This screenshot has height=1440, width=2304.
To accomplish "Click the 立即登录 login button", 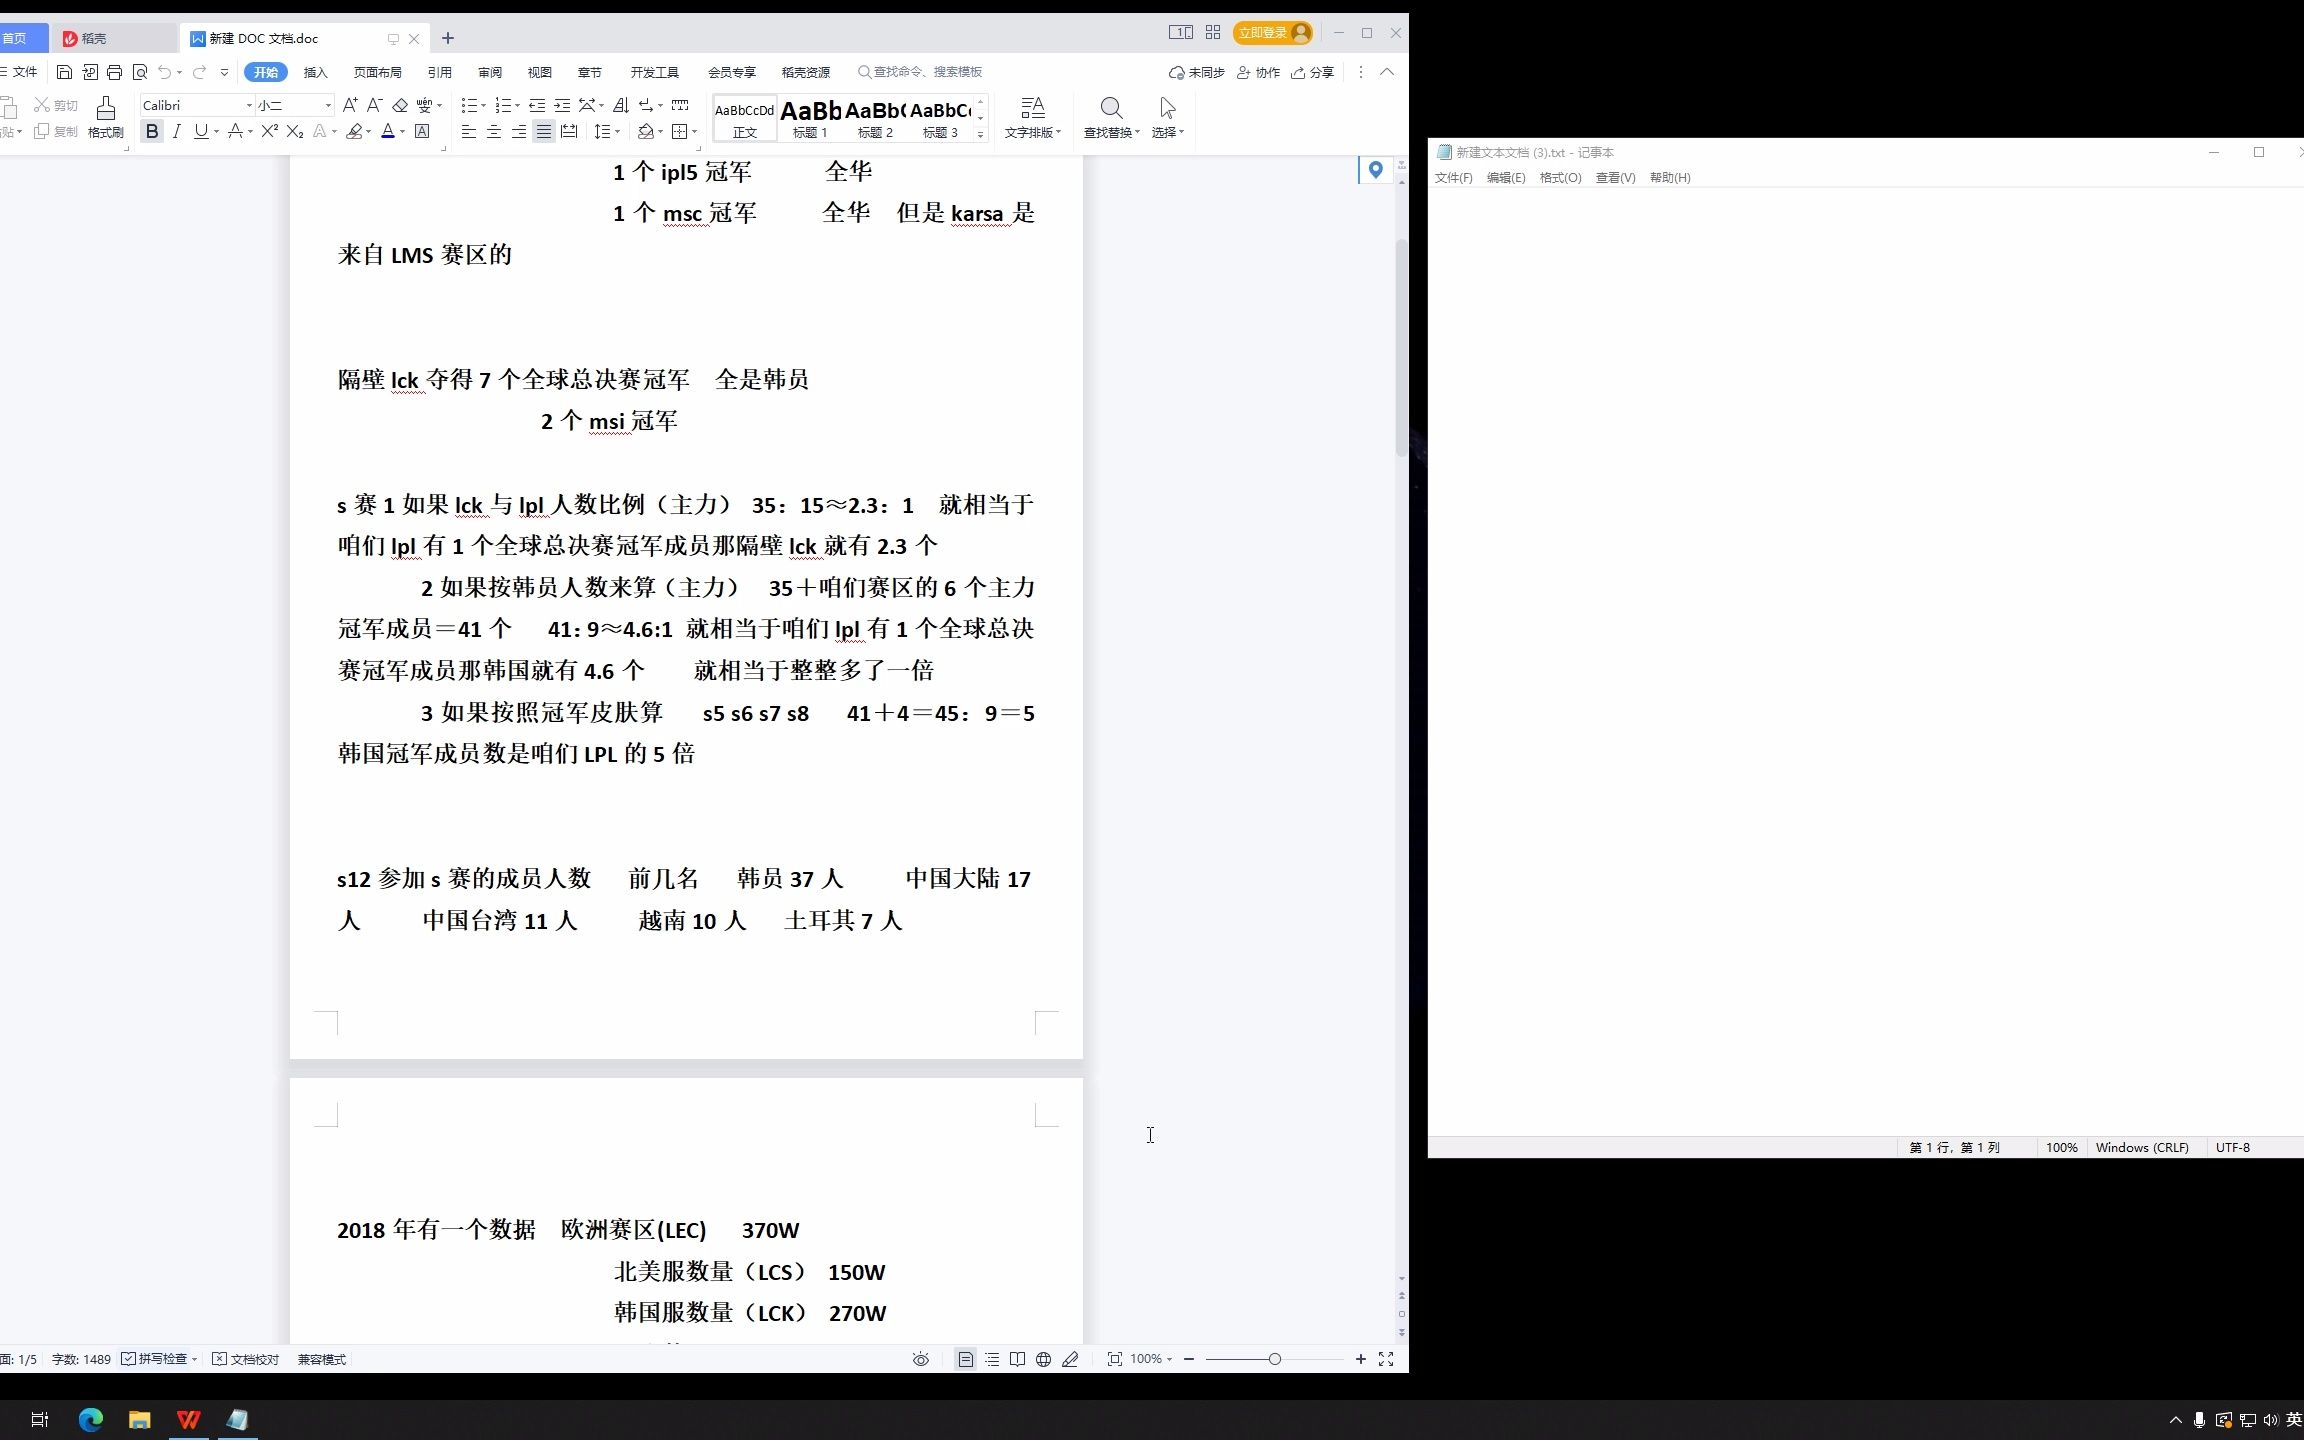I will 1272,33.
